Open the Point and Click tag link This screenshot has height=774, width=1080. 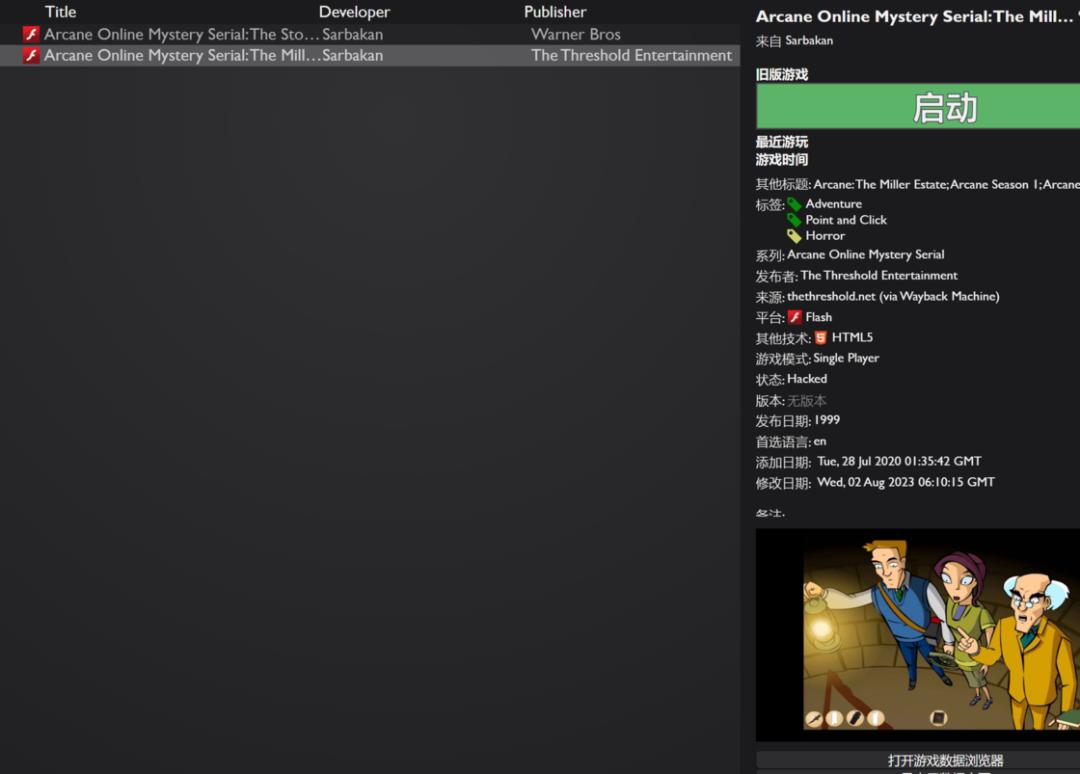[846, 220]
